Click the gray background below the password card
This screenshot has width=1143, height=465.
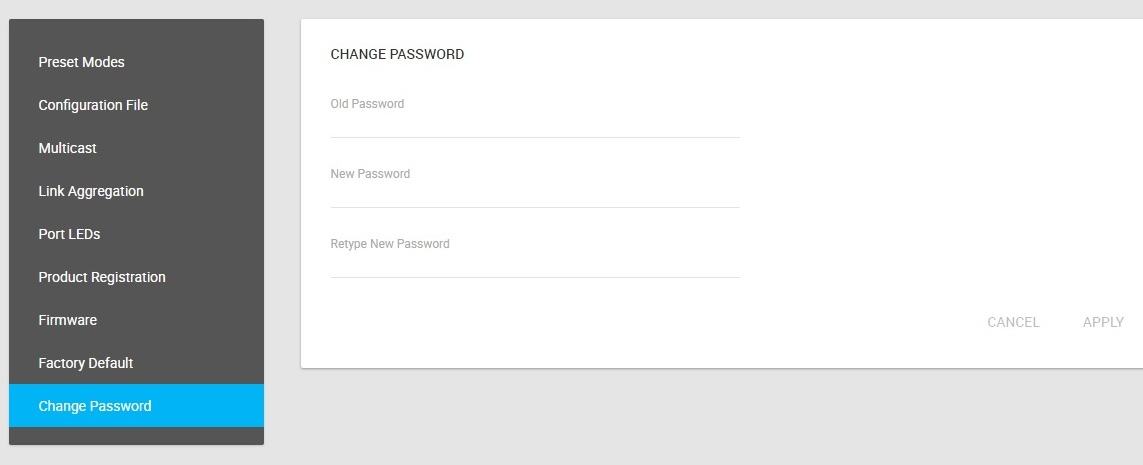tap(700, 420)
